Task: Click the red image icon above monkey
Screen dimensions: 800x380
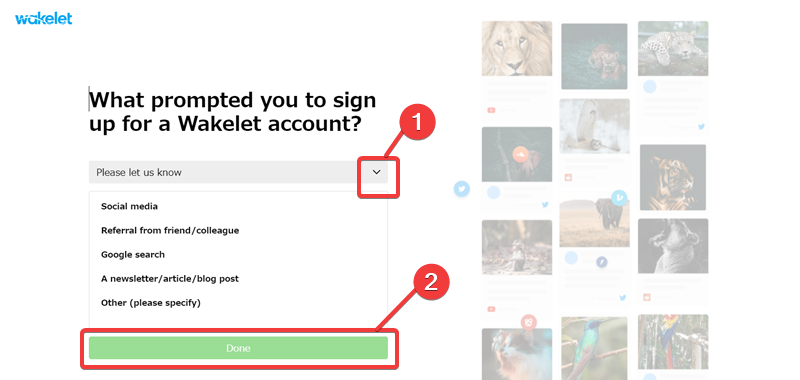Action: click(529, 322)
